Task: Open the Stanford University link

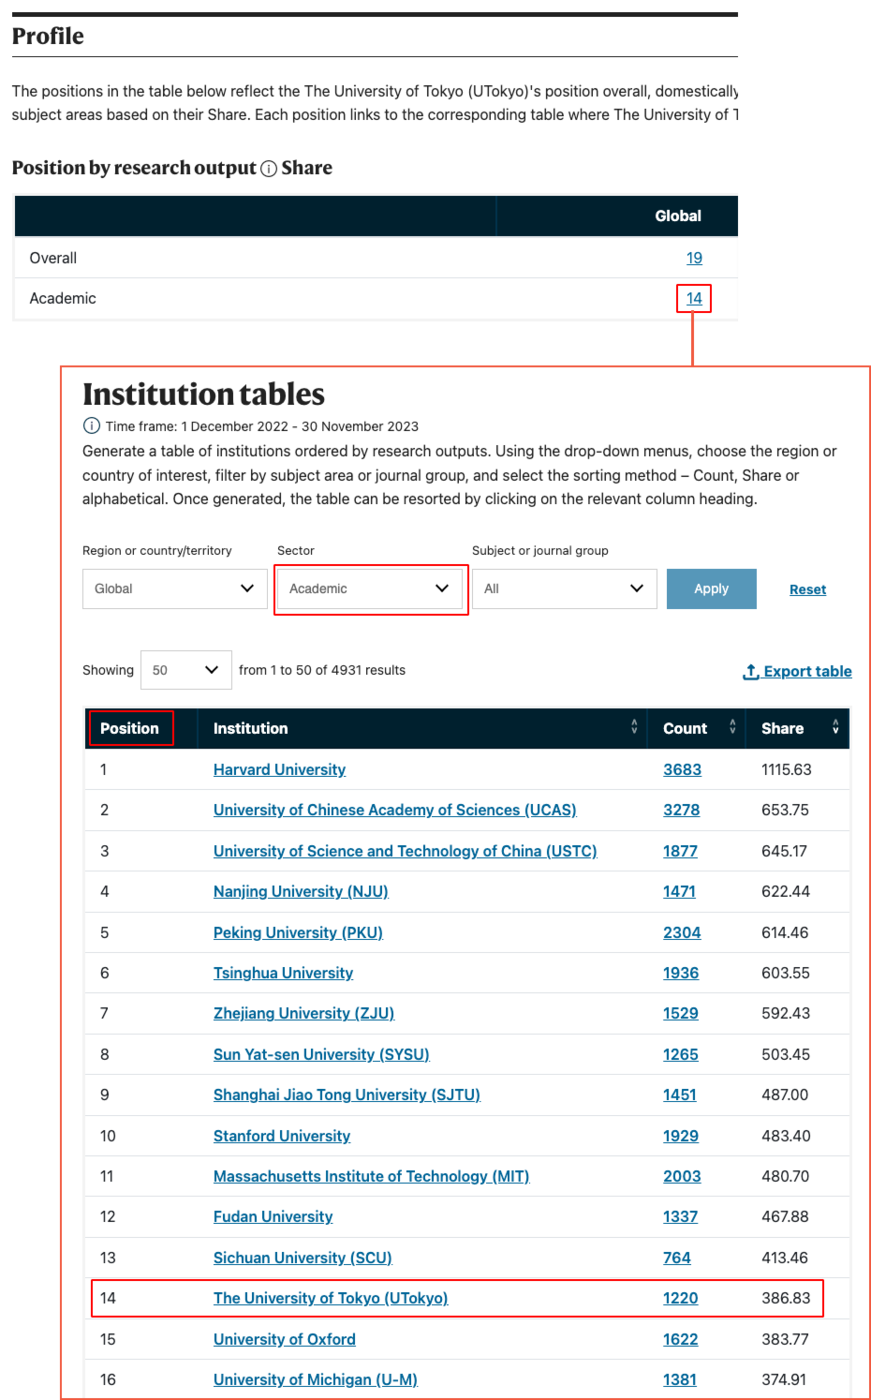Action: [x=282, y=1136]
